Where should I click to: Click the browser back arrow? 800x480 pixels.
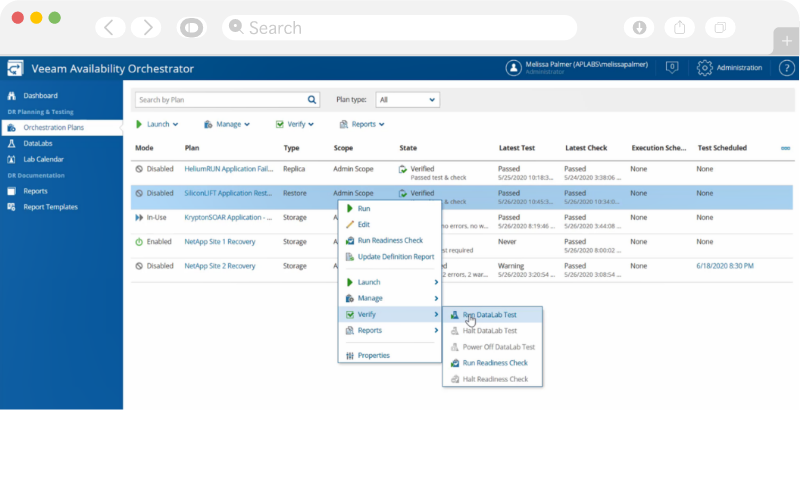click(110, 28)
